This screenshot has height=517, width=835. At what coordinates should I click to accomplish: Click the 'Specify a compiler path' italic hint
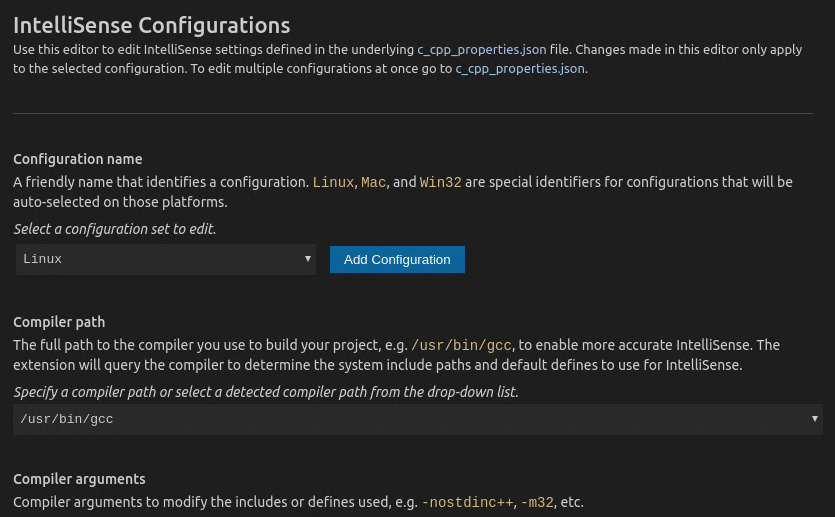265,392
